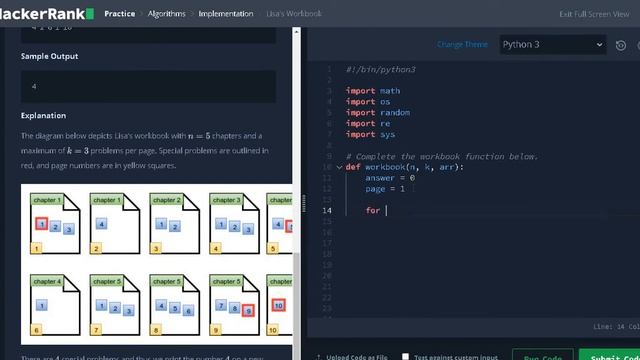Click the 'page = 1' code line
Image resolution: width=640 pixels, height=360 pixels.
coord(385,189)
